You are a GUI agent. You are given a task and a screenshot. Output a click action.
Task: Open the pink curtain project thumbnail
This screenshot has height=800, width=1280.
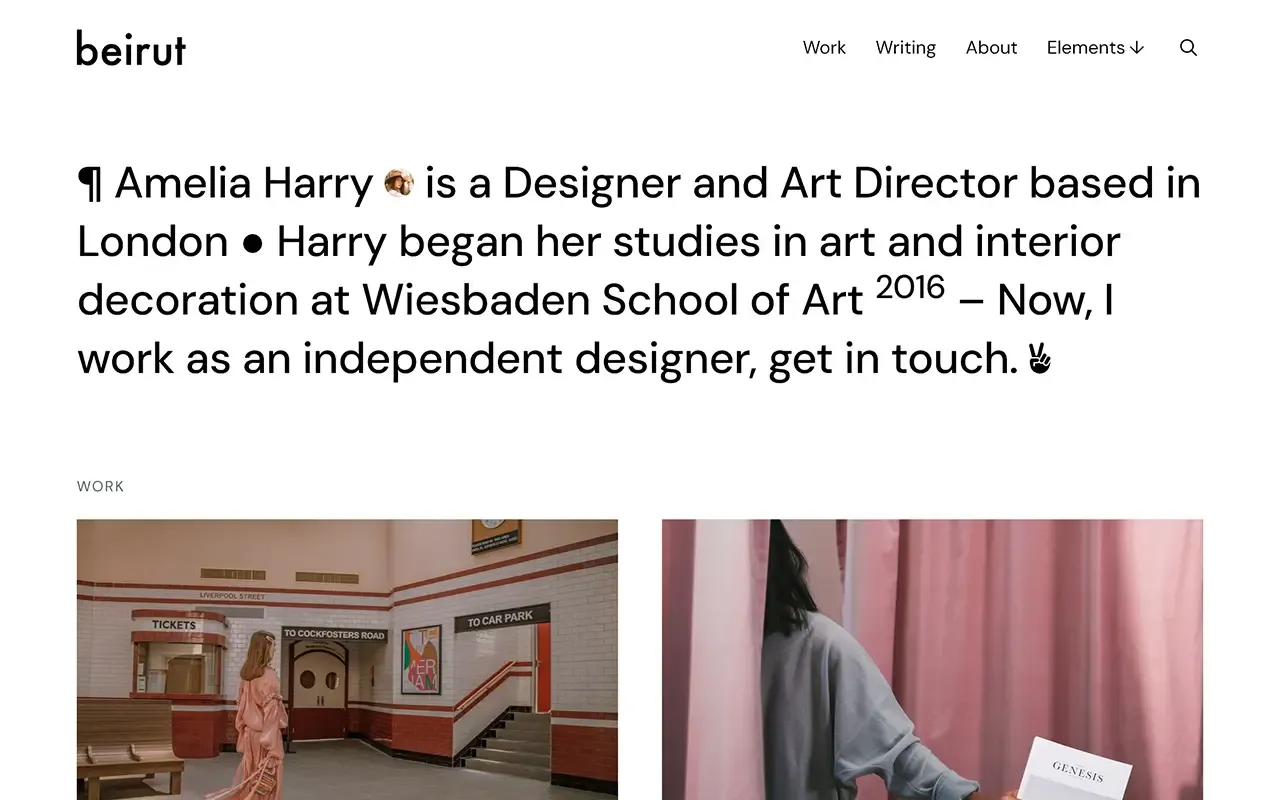point(932,660)
